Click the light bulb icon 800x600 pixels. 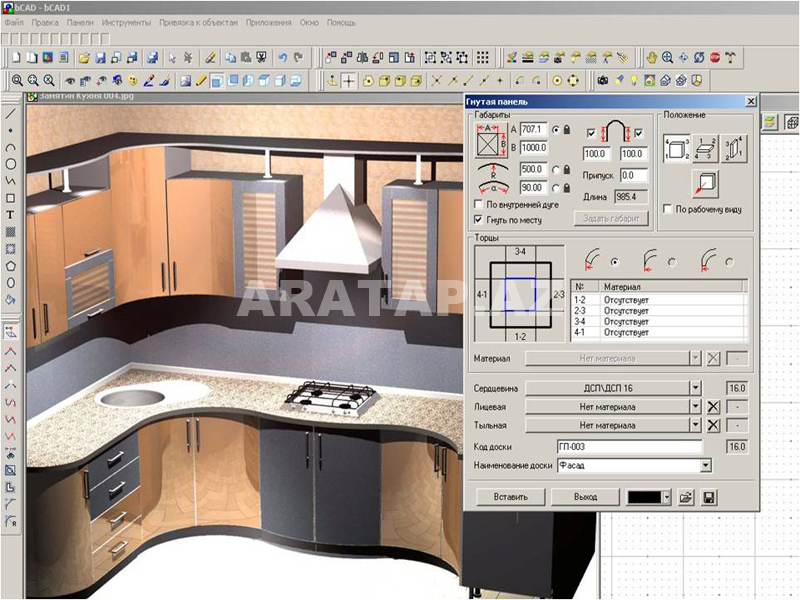[x=634, y=81]
